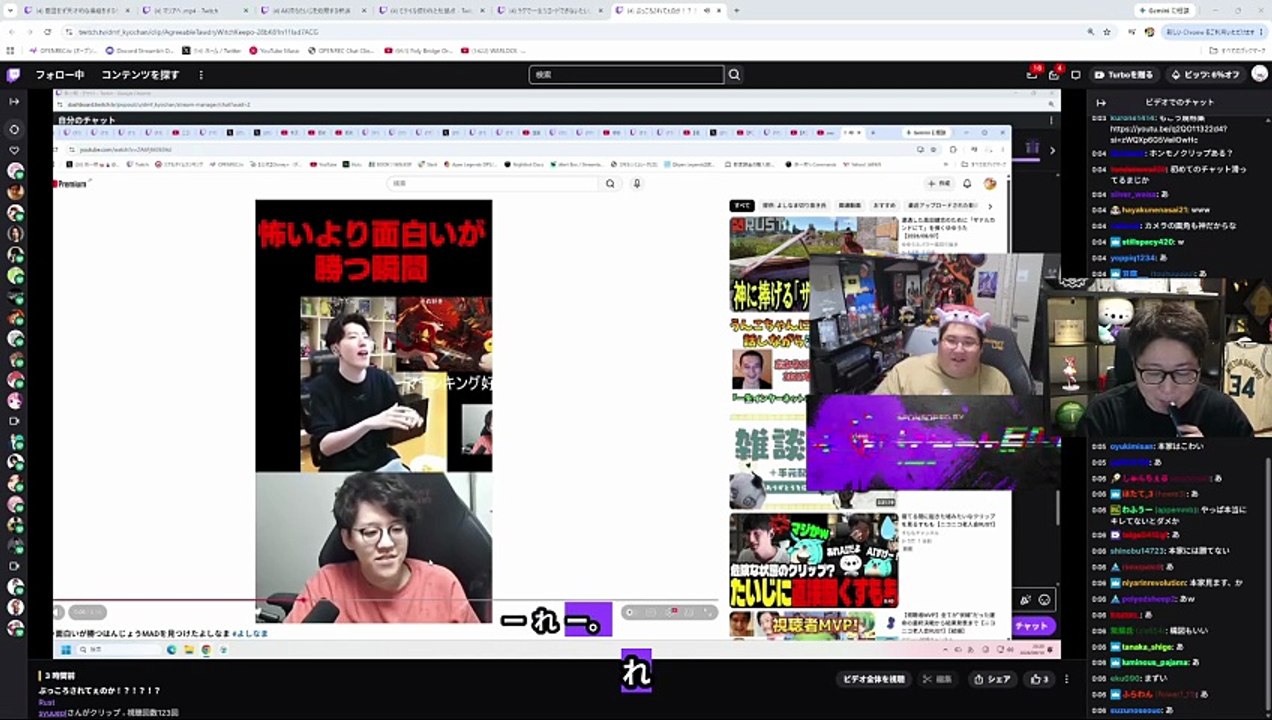The image size is (1272, 720).
Task: Click username eku090 in chat
Action: (x=1126, y=678)
